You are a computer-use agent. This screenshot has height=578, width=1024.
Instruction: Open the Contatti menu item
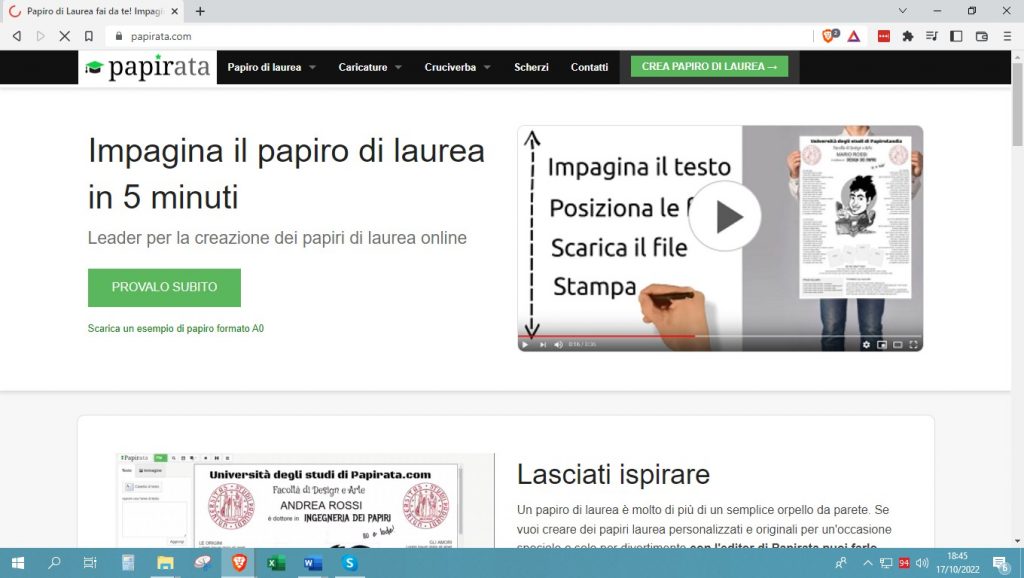pos(590,67)
